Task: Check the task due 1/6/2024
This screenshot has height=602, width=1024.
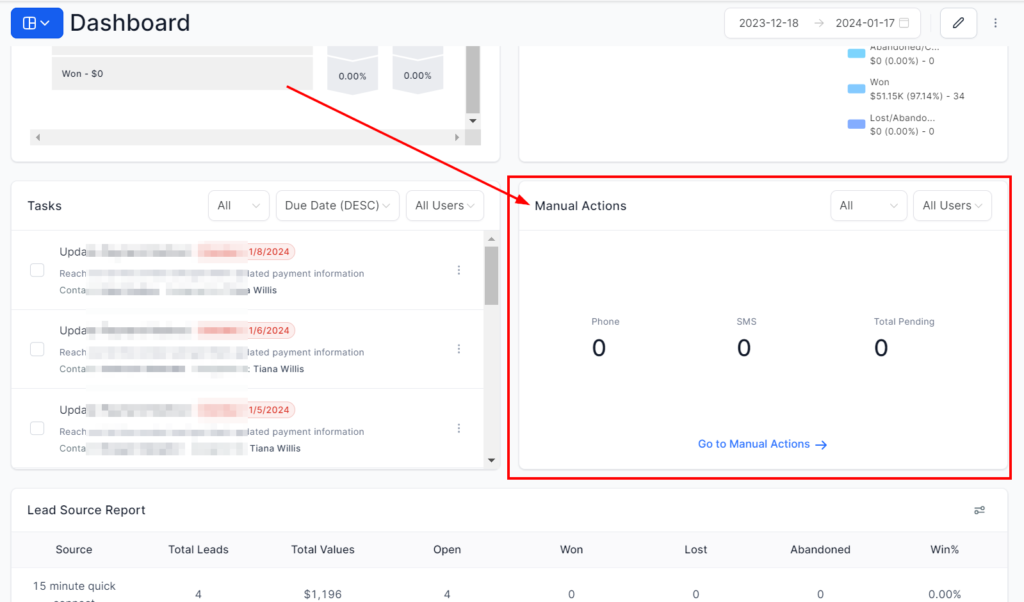Action: pyautogui.click(x=37, y=349)
